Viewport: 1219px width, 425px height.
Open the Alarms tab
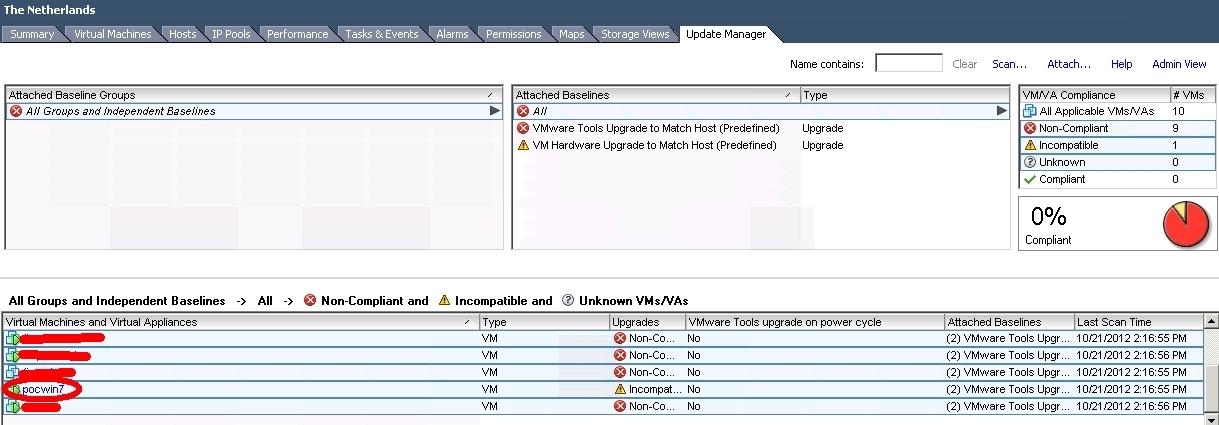tap(452, 34)
